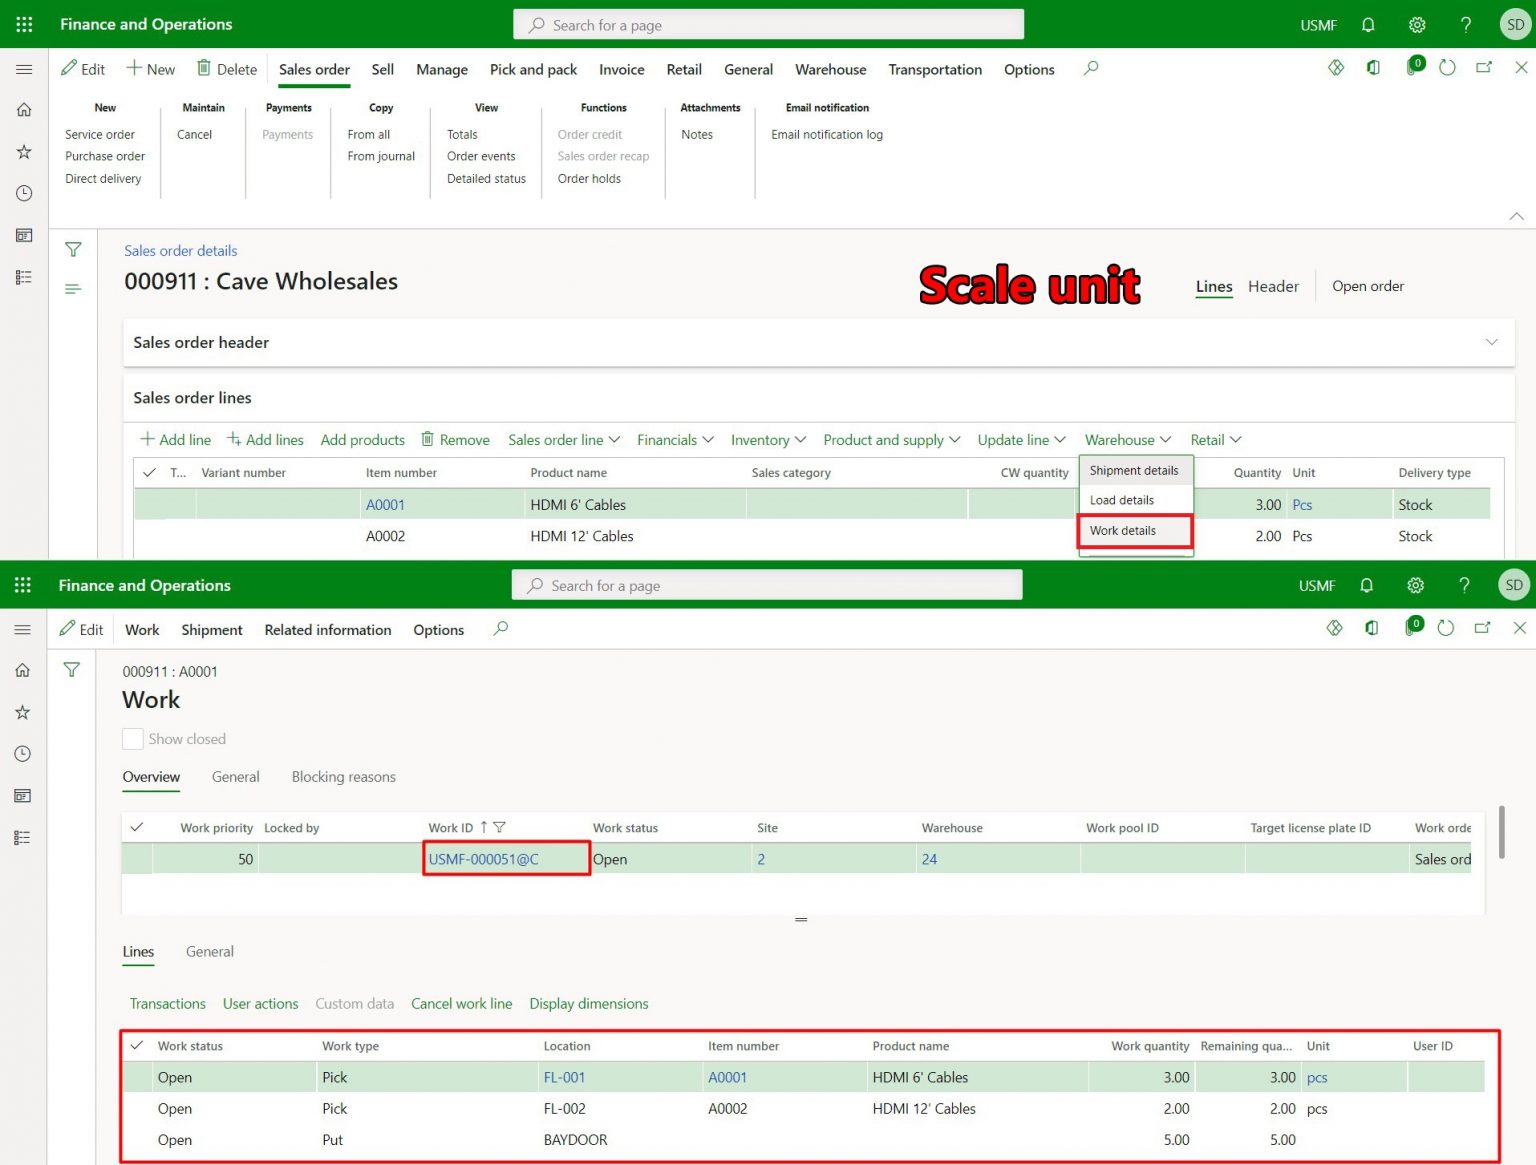Image resolution: width=1536 pixels, height=1165 pixels.
Task: Click Remove line button
Action: [455, 440]
